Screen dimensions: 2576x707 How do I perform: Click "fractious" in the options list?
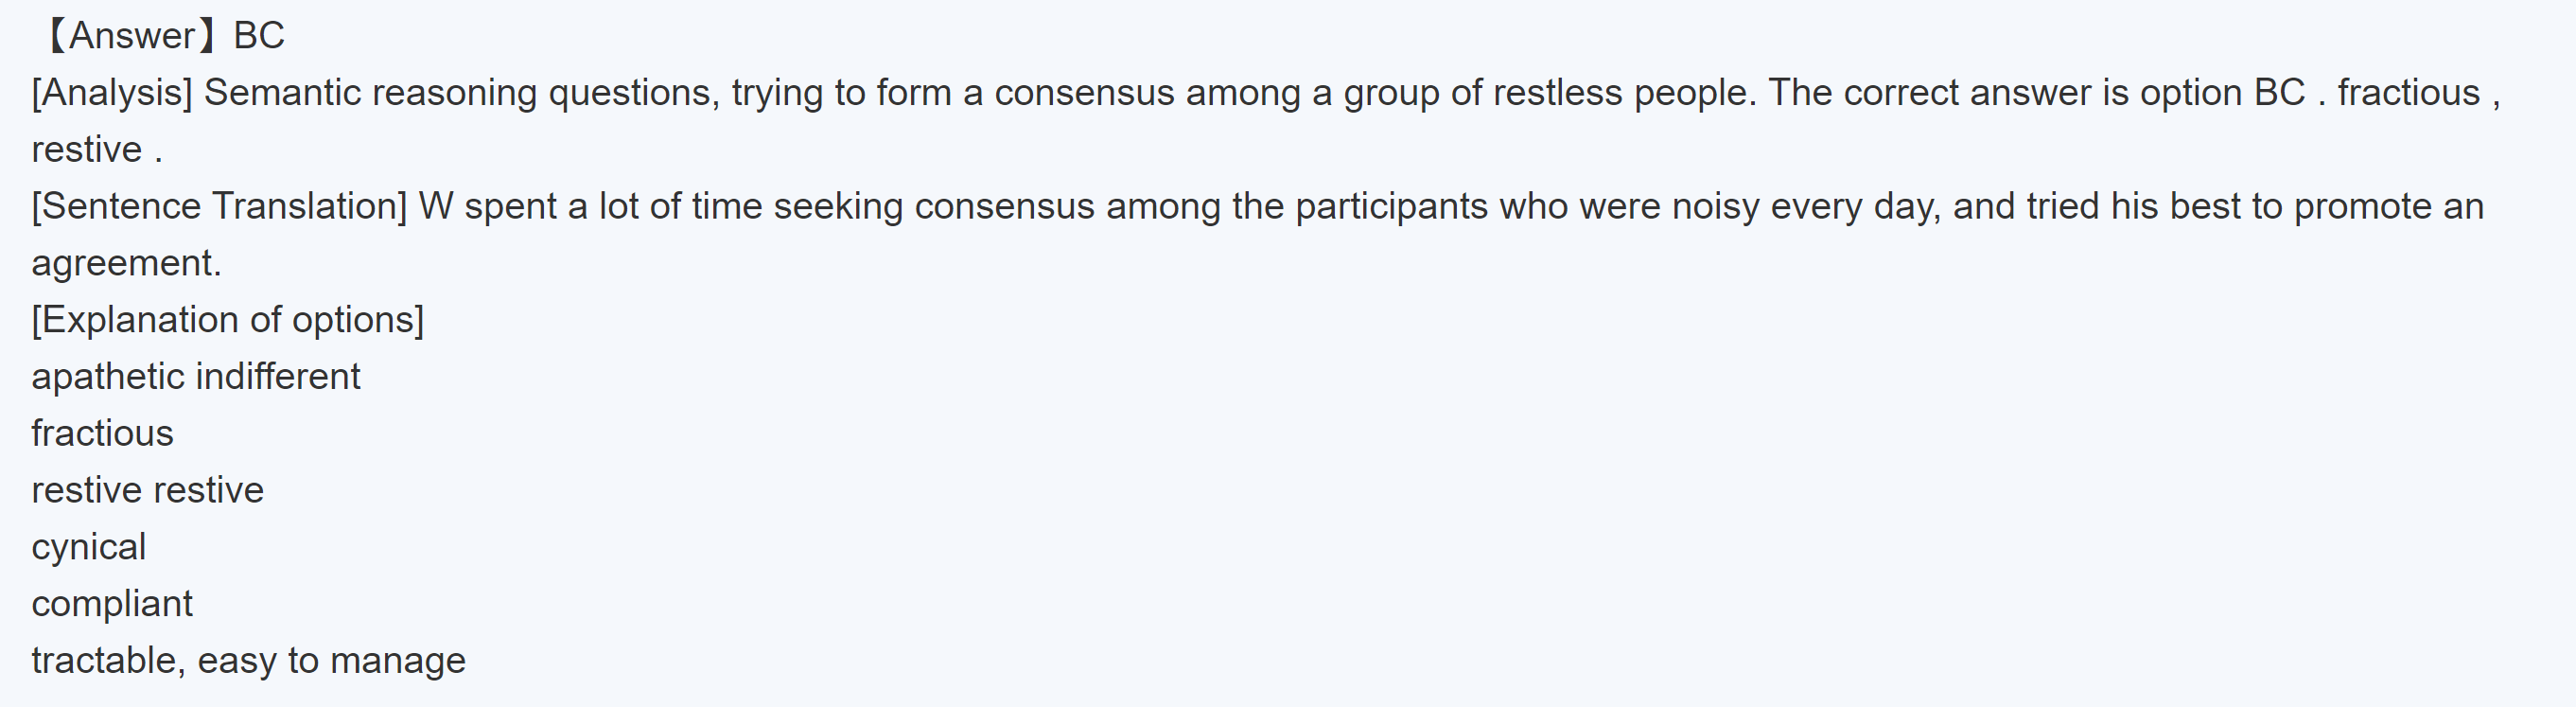[x=102, y=434]
